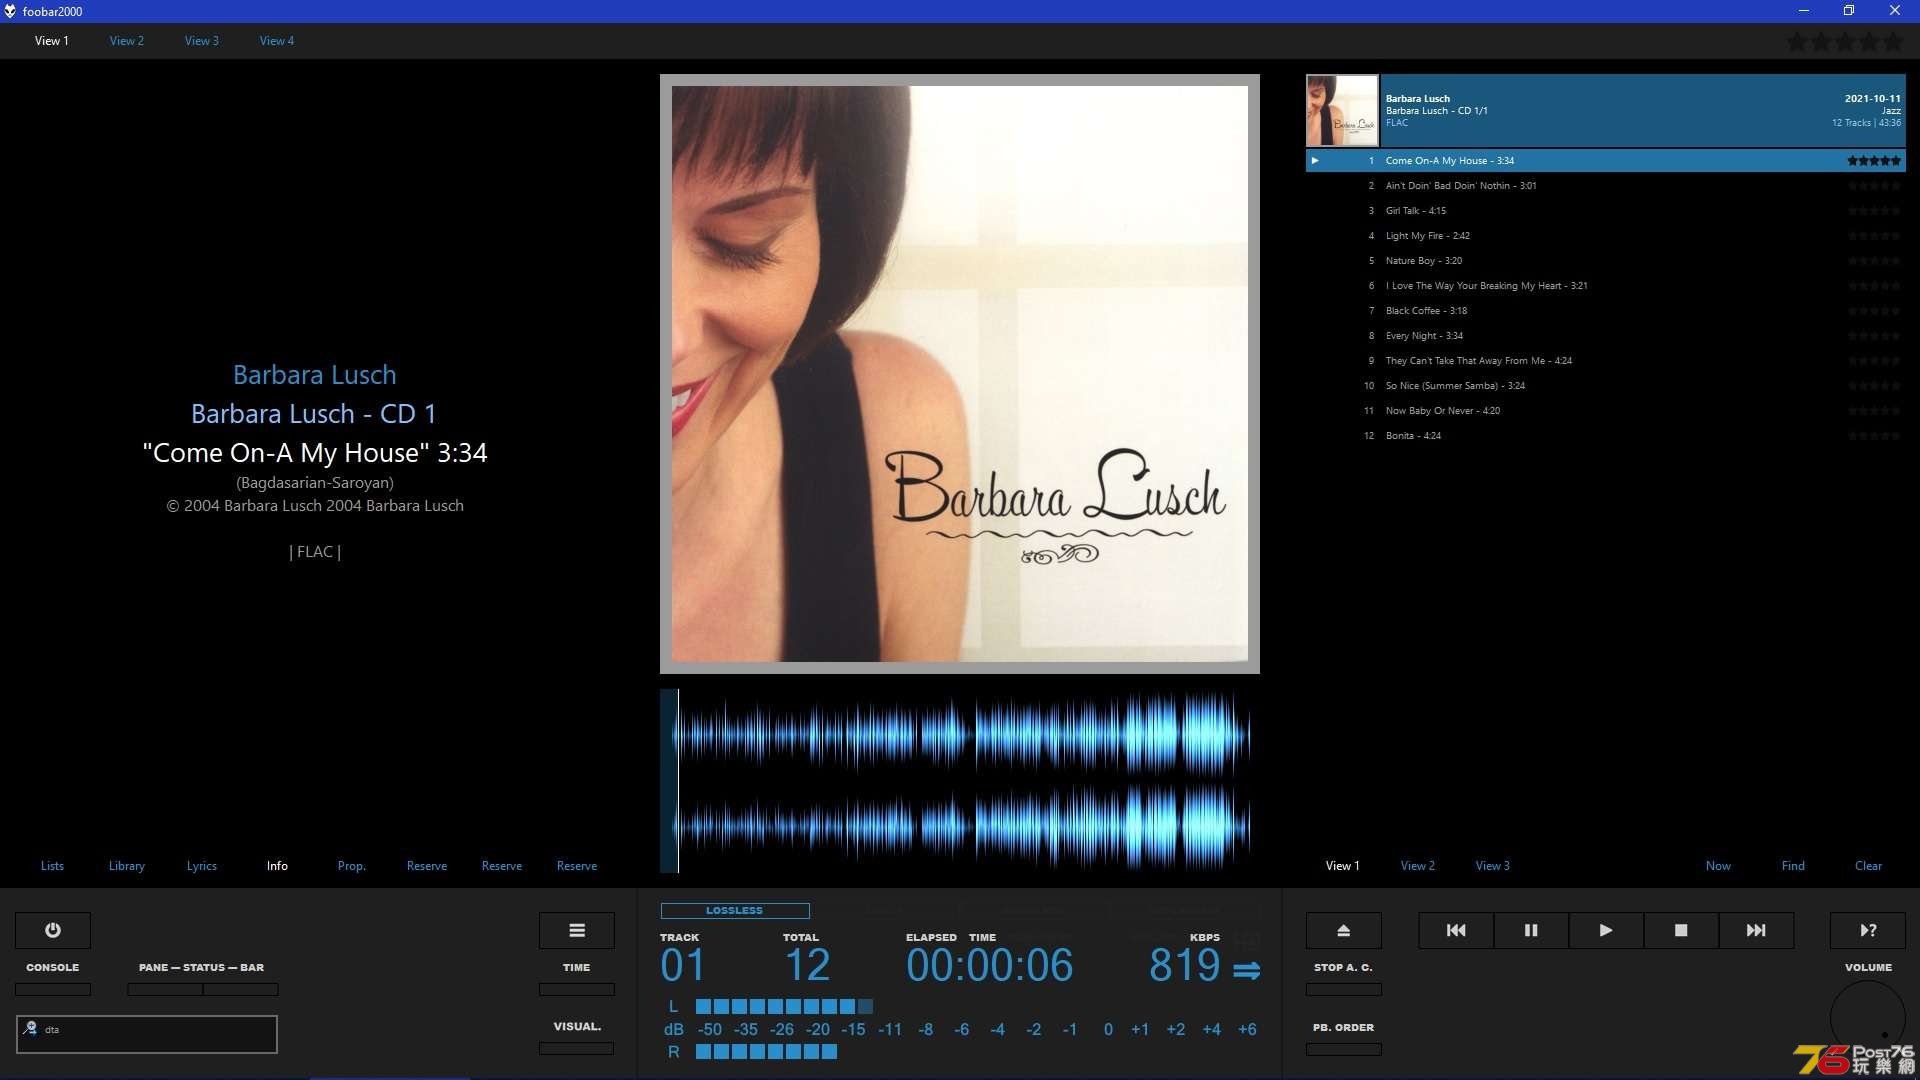Click the Barbara Lusch album header
The width and height of the screenshot is (1920, 1080).
1643,111
